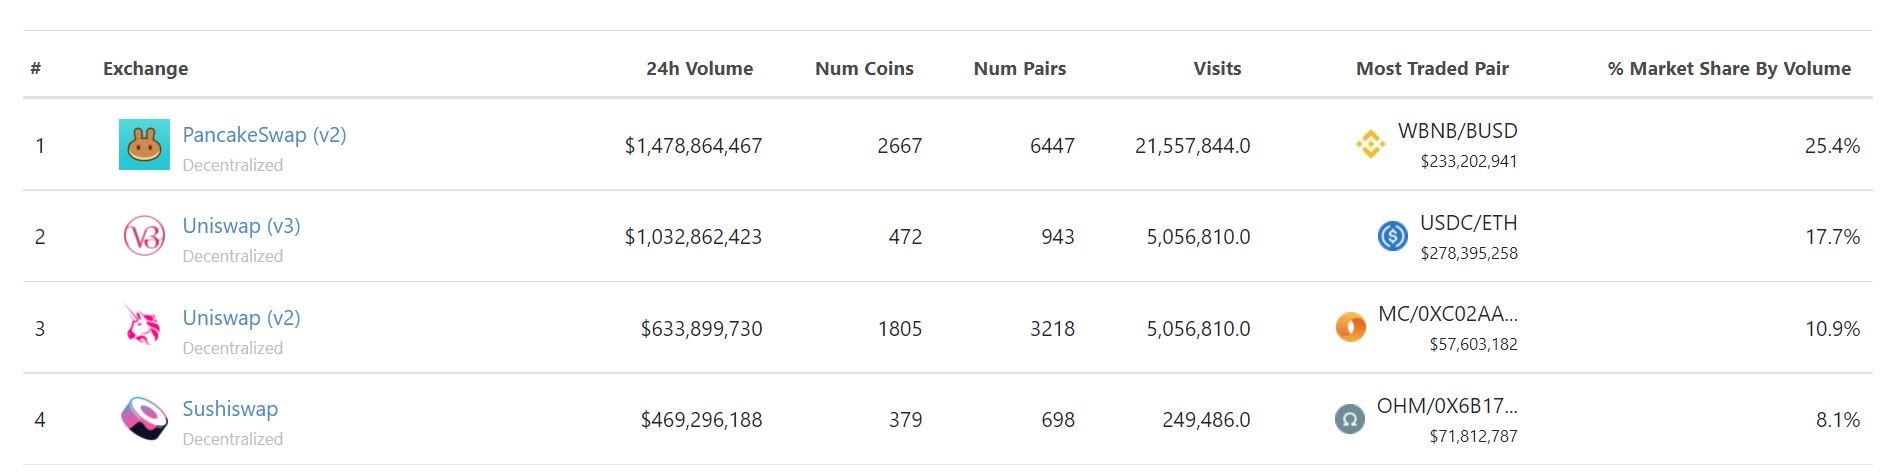The height and width of the screenshot is (475, 1893).
Task: Click the Sushiswap sushi logo icon
Action: (145, 419)
